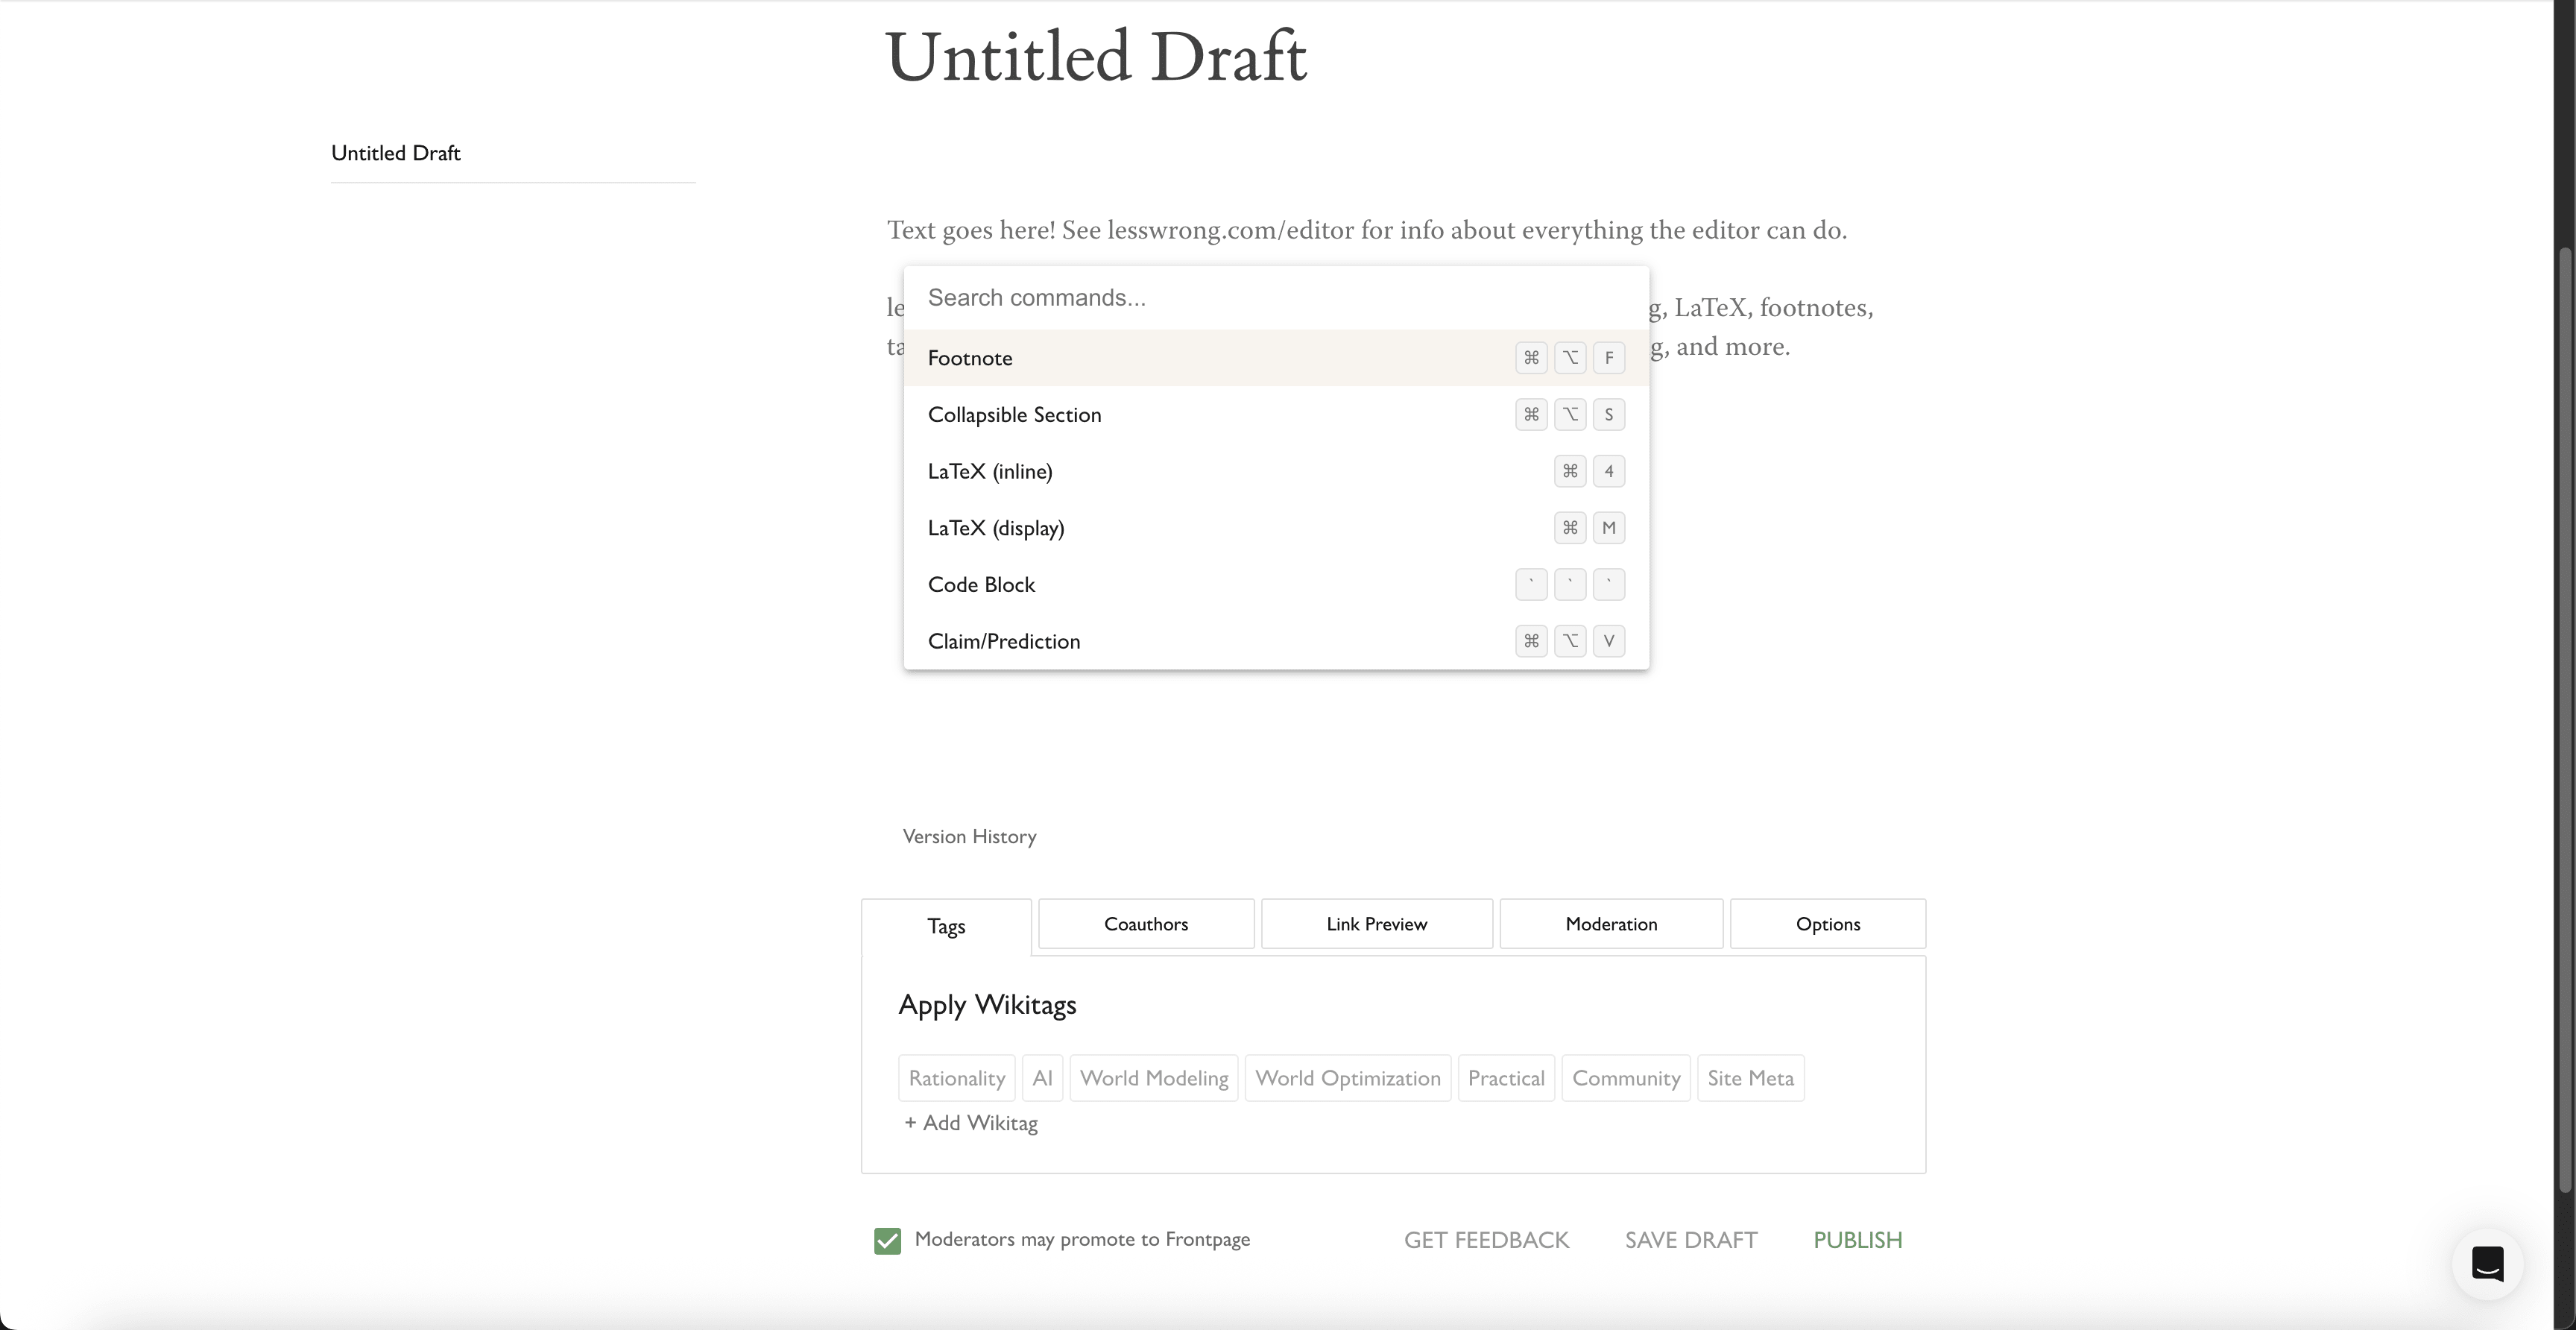This screenshot has height=1330, width=2576.
Task: Open the Options tab
Action: click(1827, 924)
